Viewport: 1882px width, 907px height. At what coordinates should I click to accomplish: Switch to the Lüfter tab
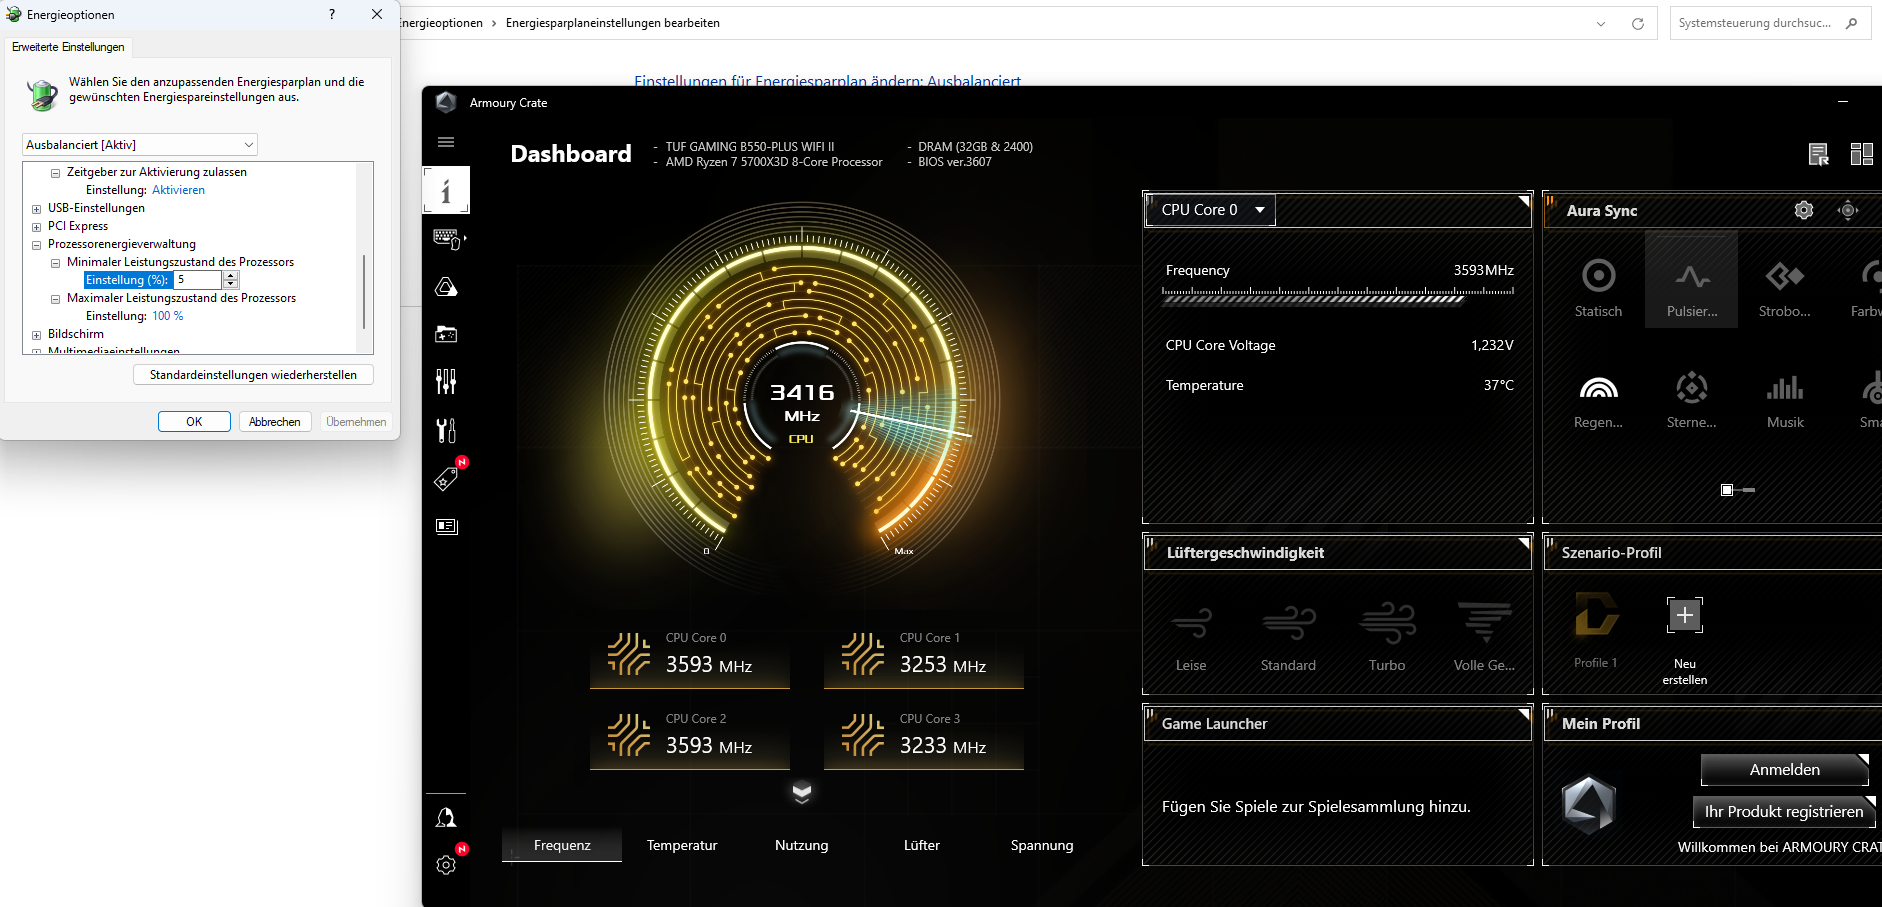(922, 845)
